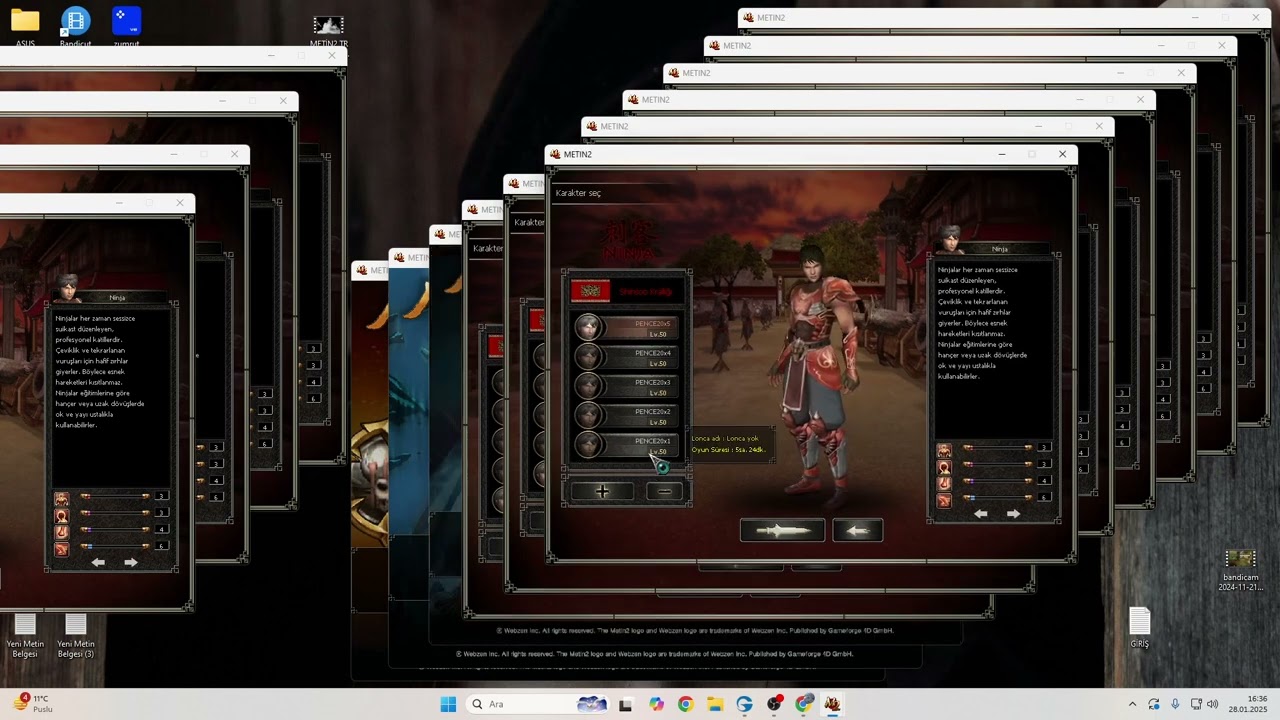Adjust the front window stat slider showing 6

(997, 497)
